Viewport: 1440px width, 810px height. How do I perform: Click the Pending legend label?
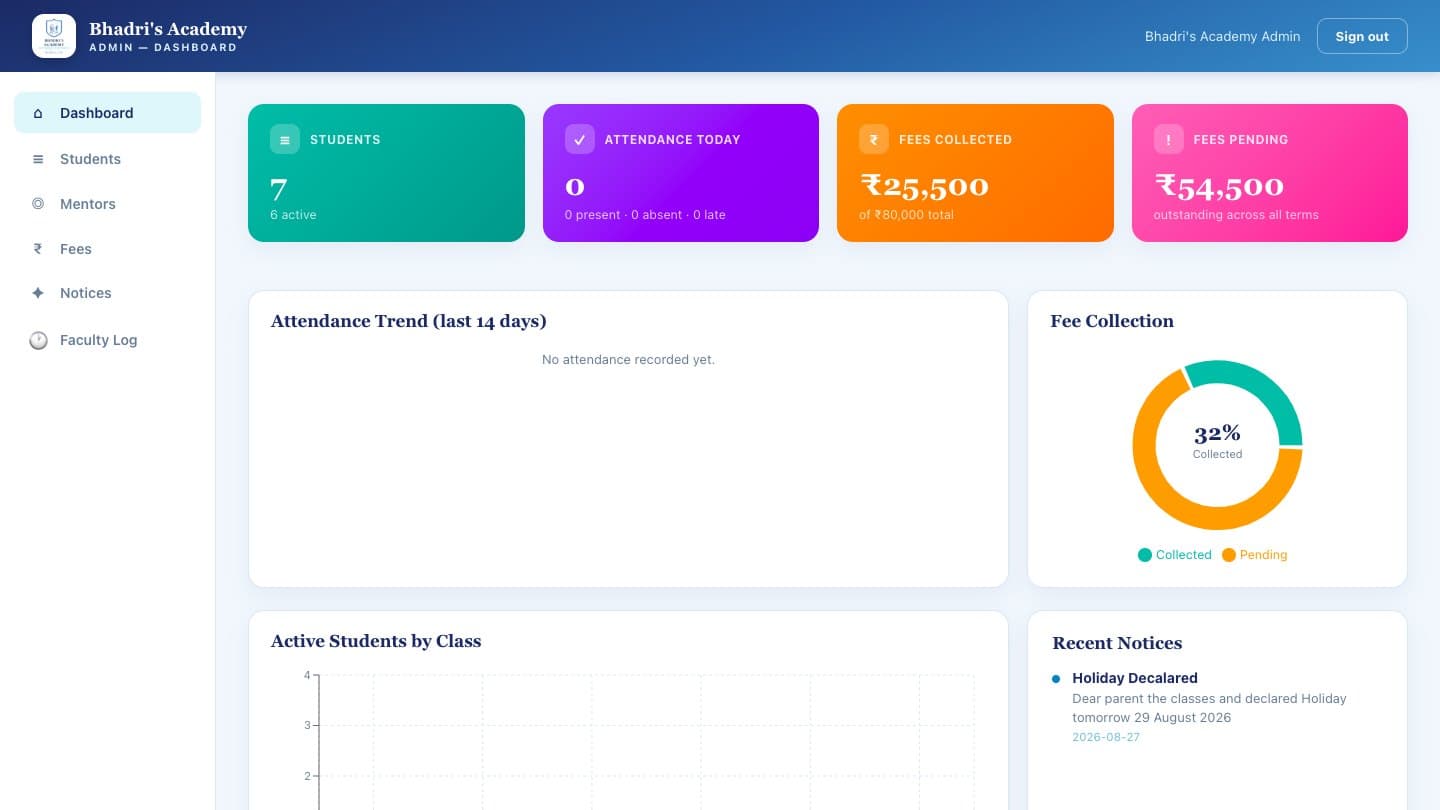click(1263, 555)
